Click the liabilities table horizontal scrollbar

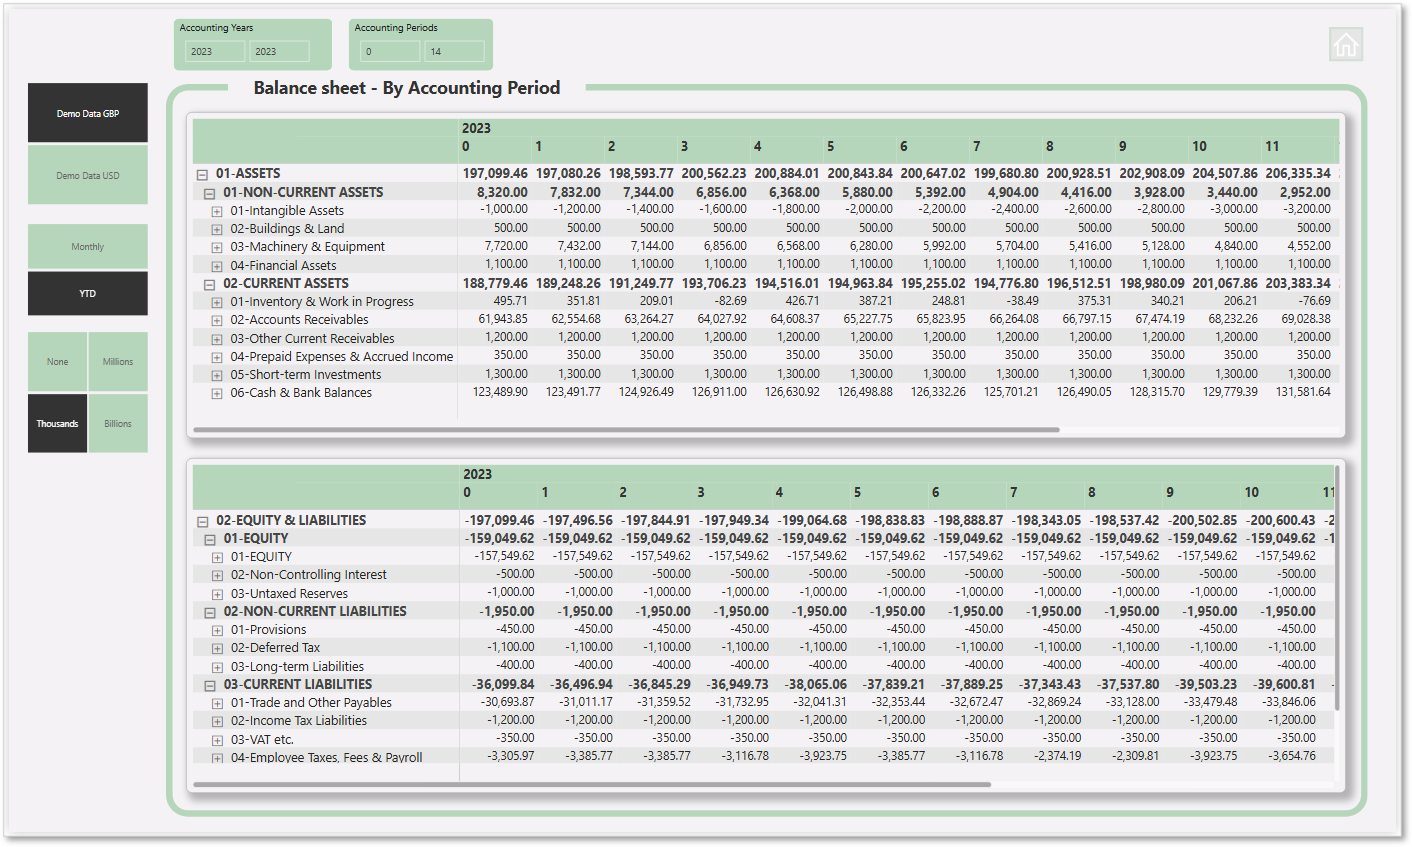592,784
